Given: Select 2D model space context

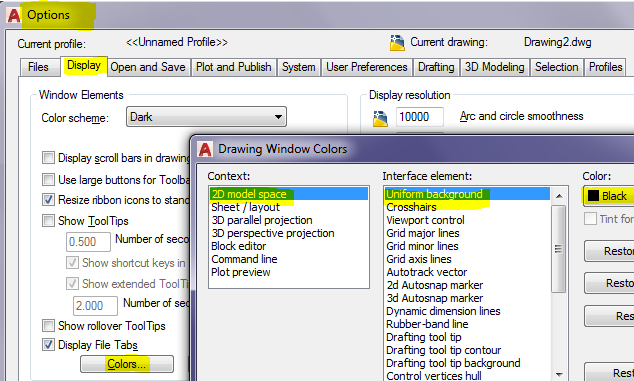Looking at the screenshot, I should [x=289, y=194].
